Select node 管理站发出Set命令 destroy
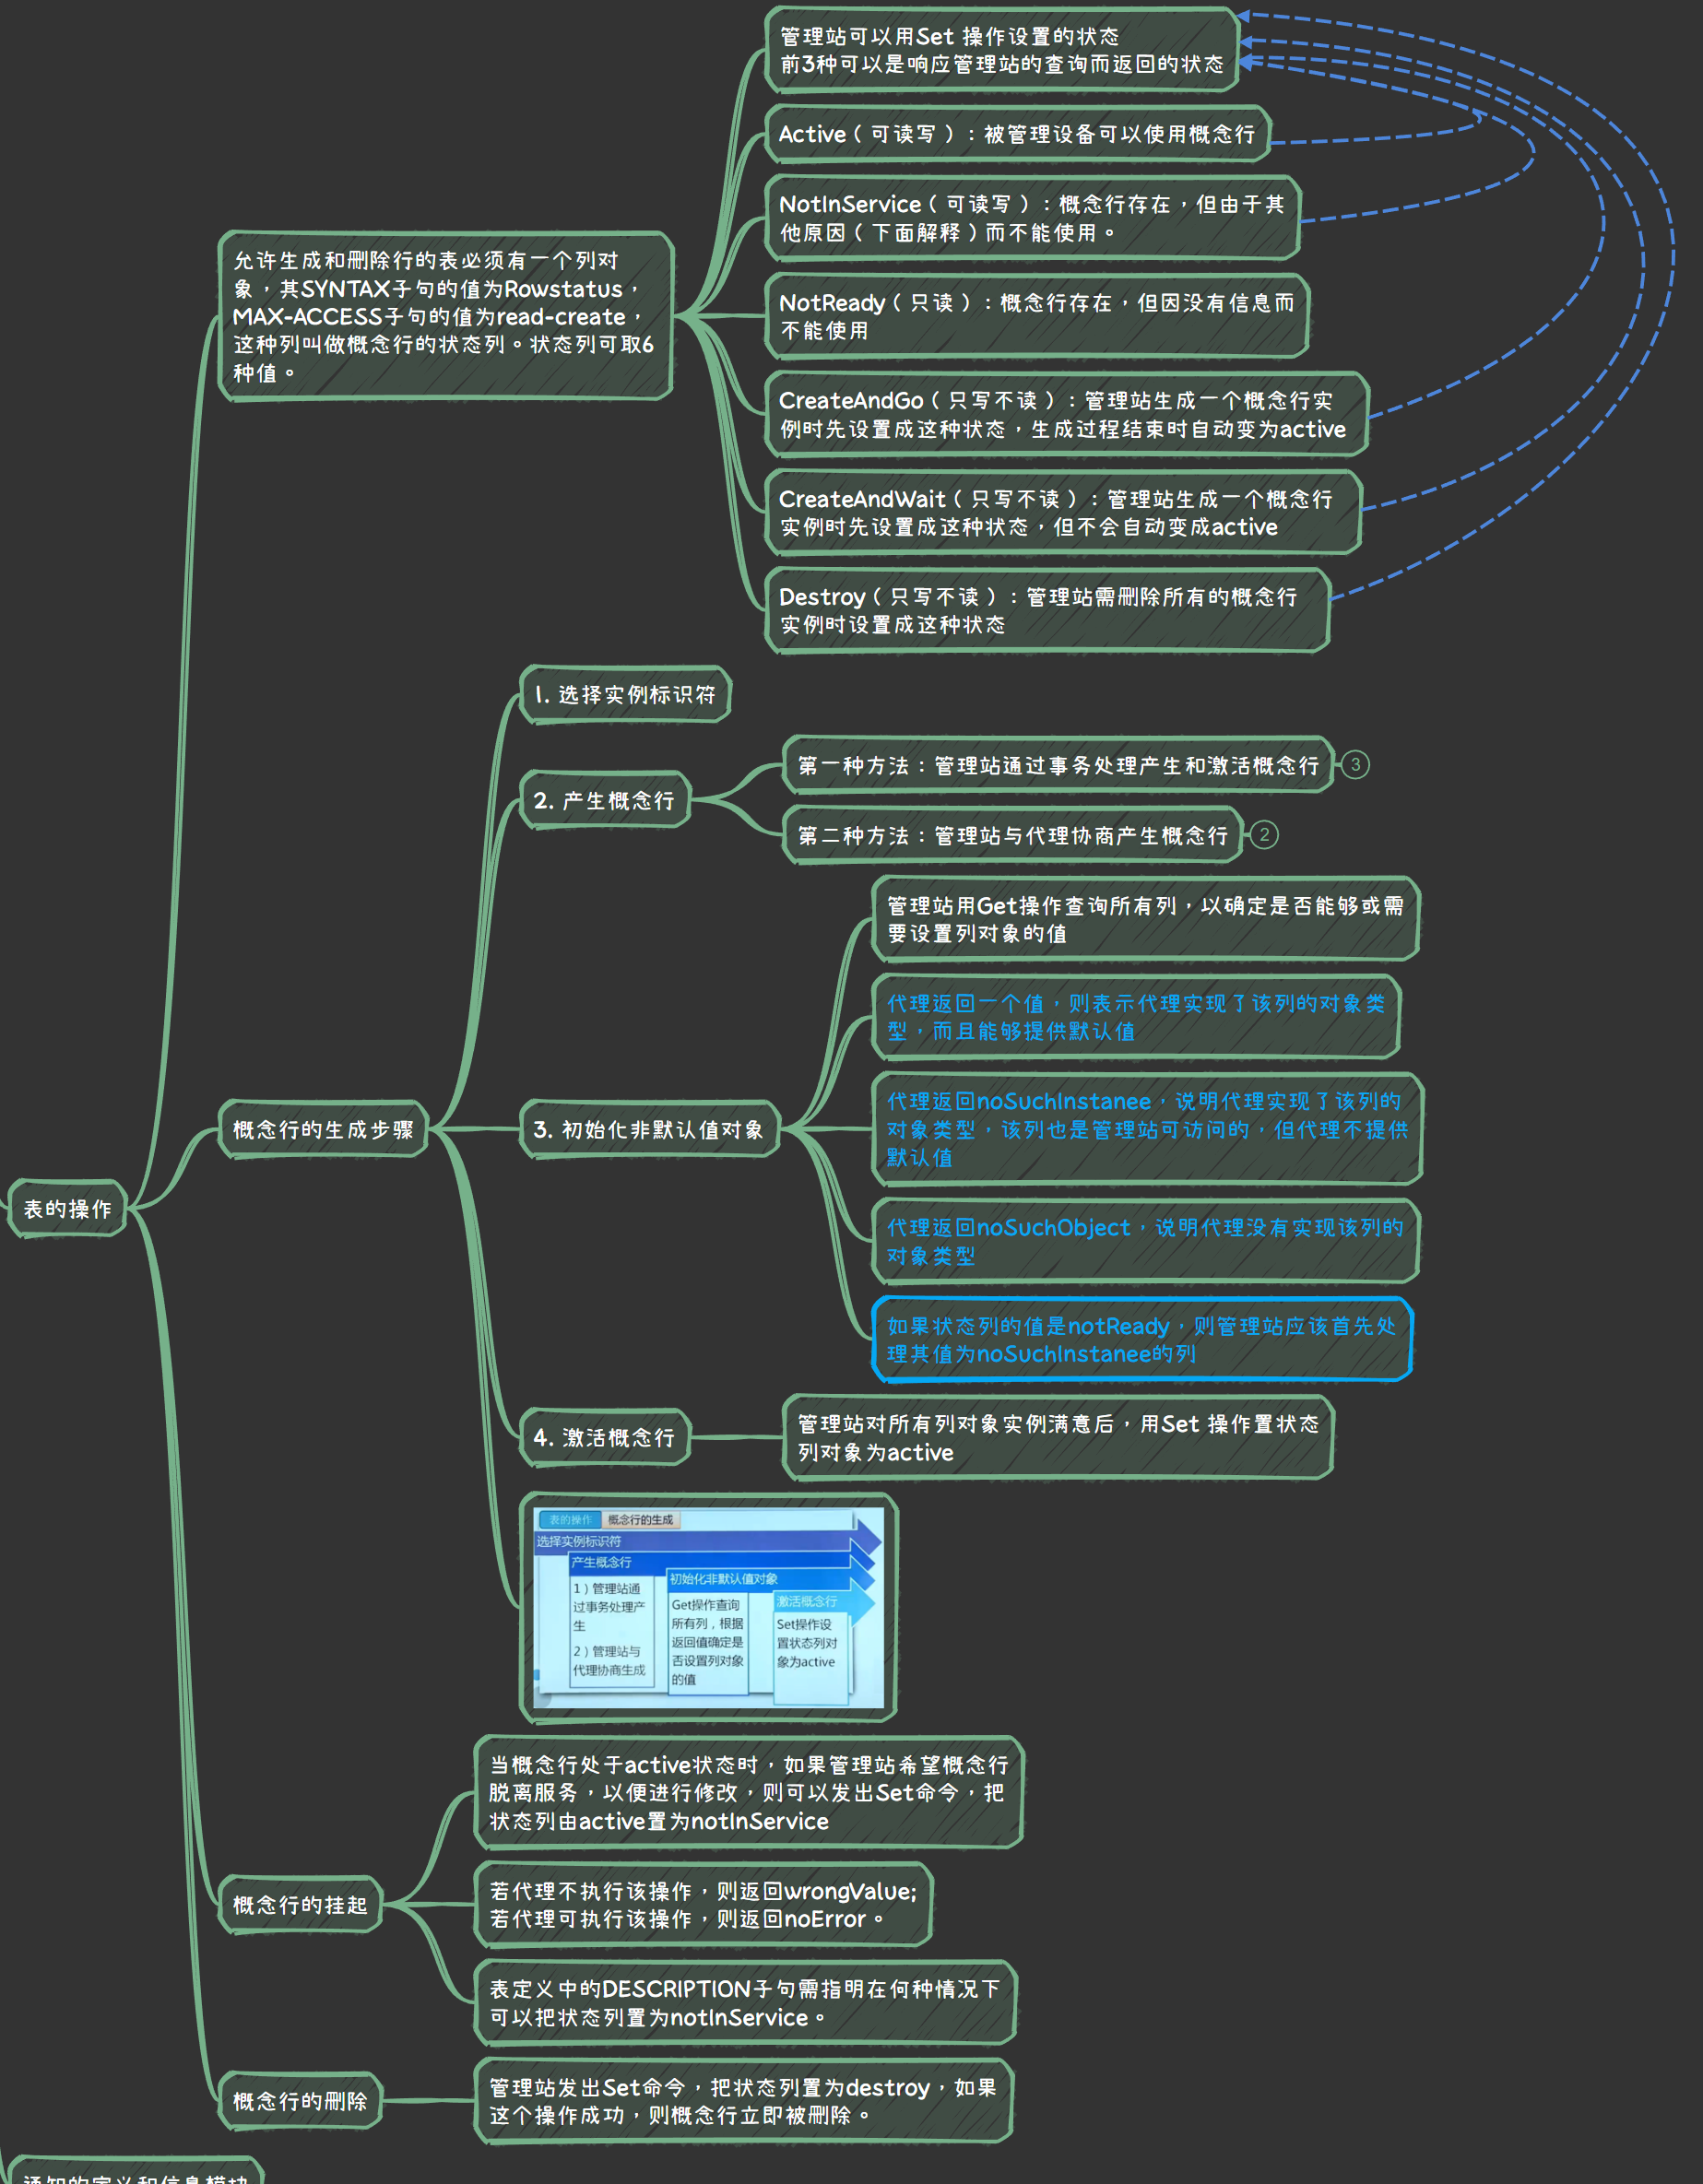The image size is (1703, 2184). click(x=743, y=2101)
